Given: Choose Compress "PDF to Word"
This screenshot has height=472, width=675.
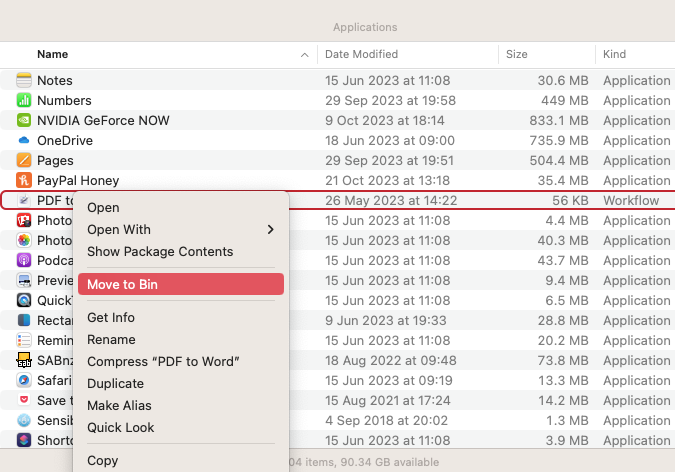Looking at the screenshot, I should click(x=181, y=361).
